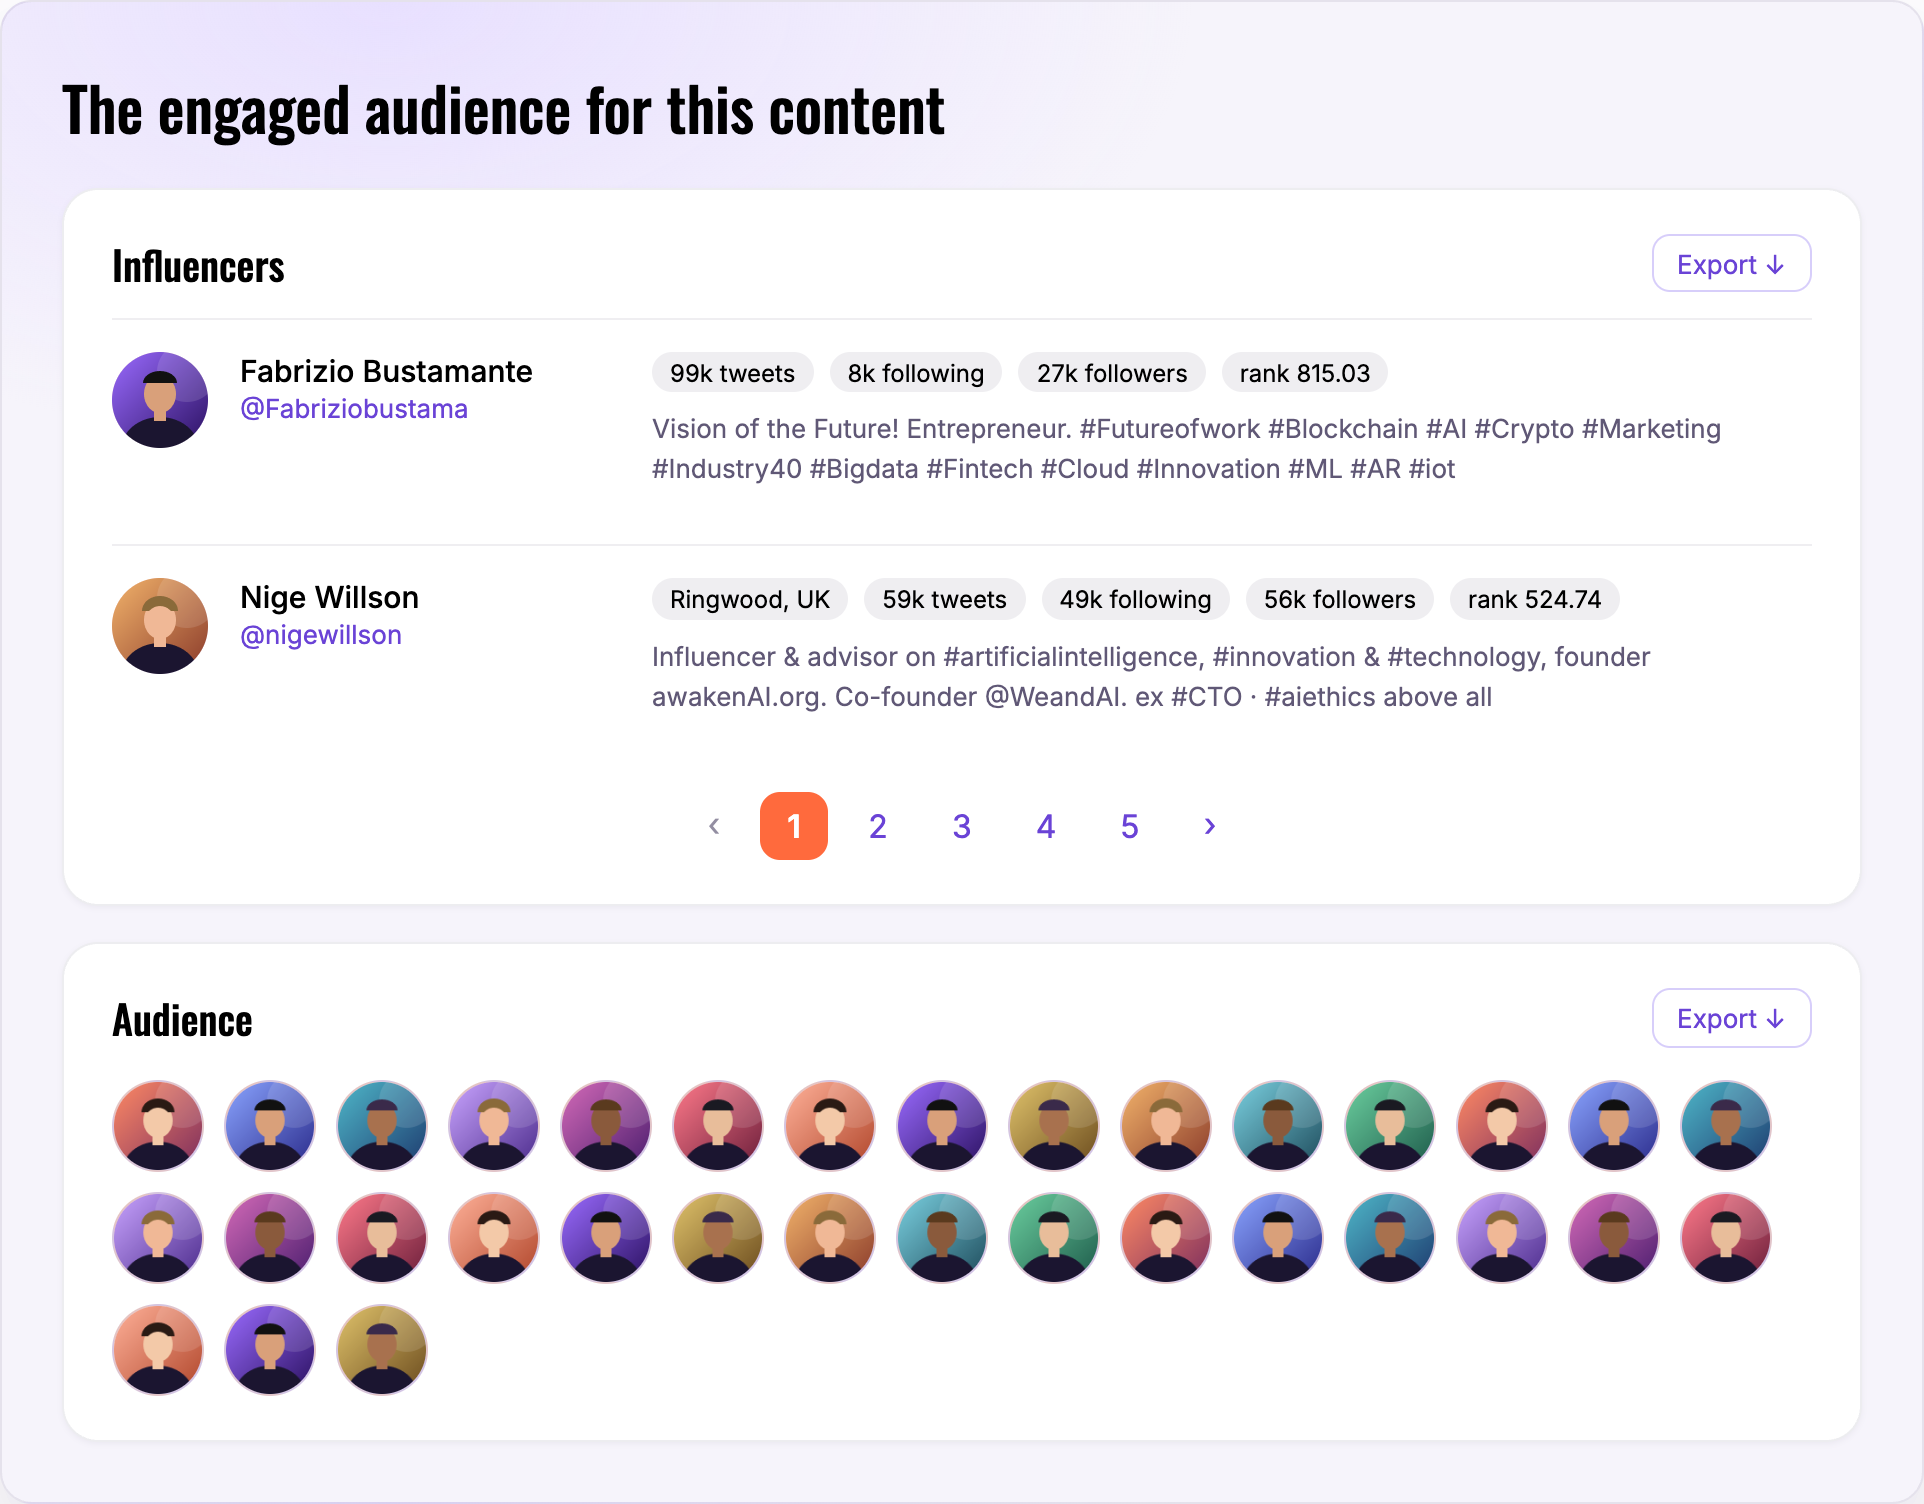Go to previous influencers page

[714, 826]
